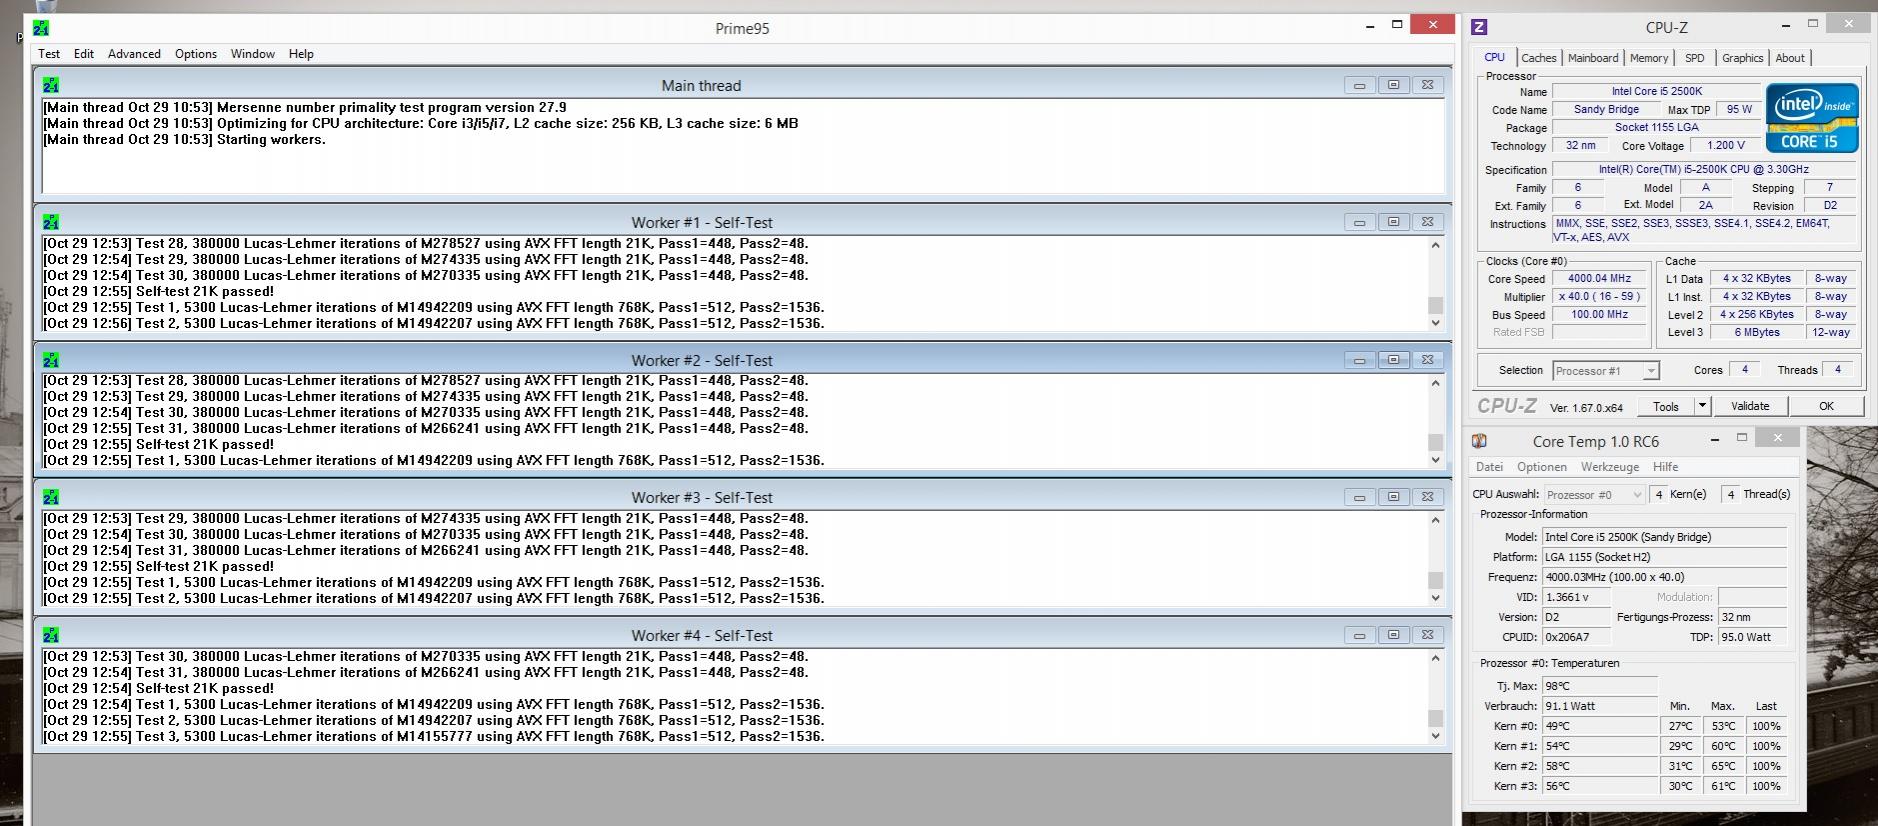Close the Worker #4 child window

click(1427, 635)
